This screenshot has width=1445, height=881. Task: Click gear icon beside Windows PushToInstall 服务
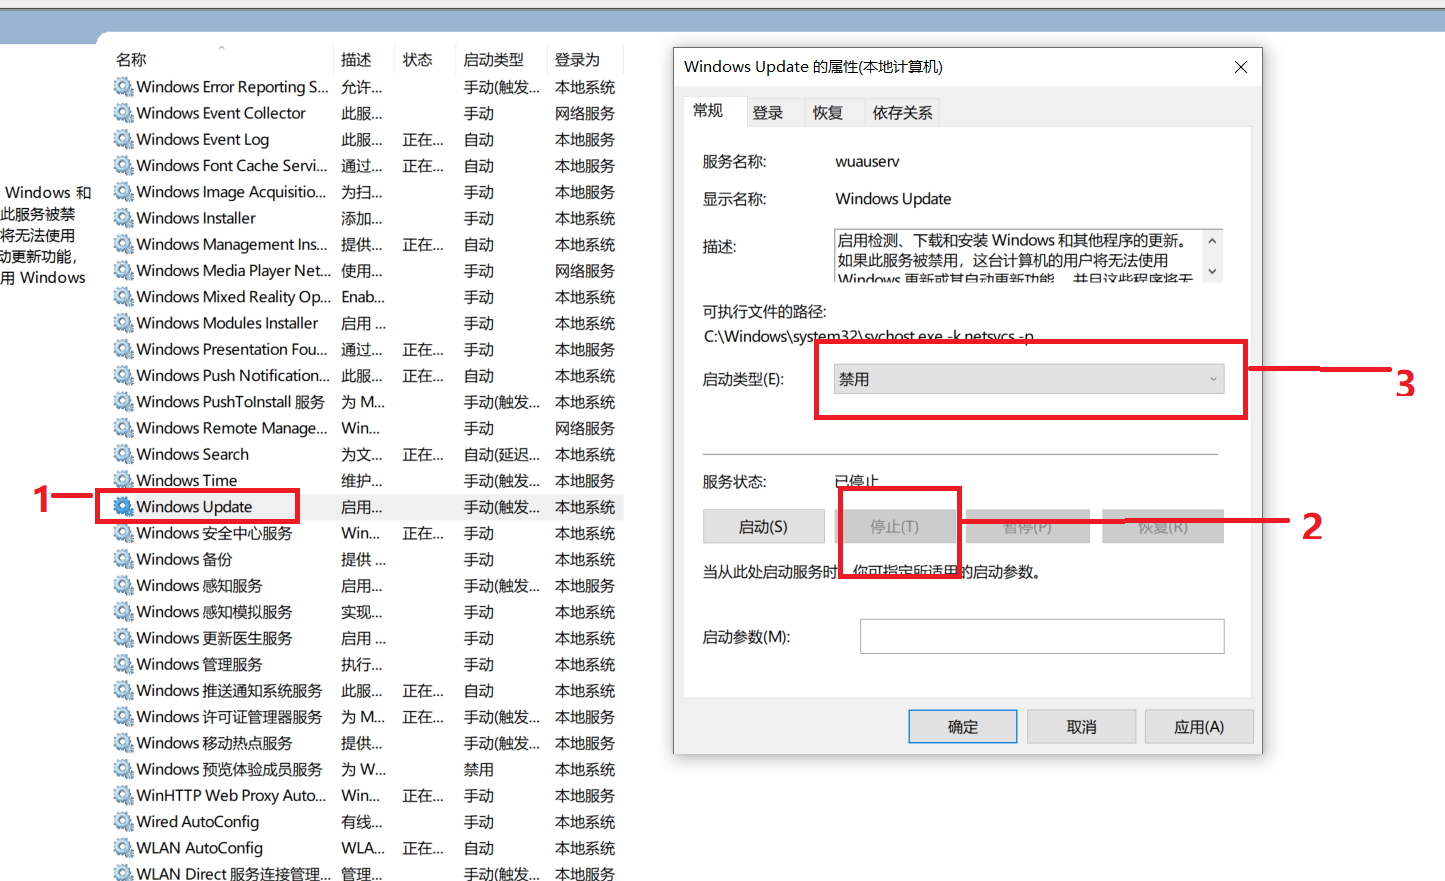(x=123, y=402)
